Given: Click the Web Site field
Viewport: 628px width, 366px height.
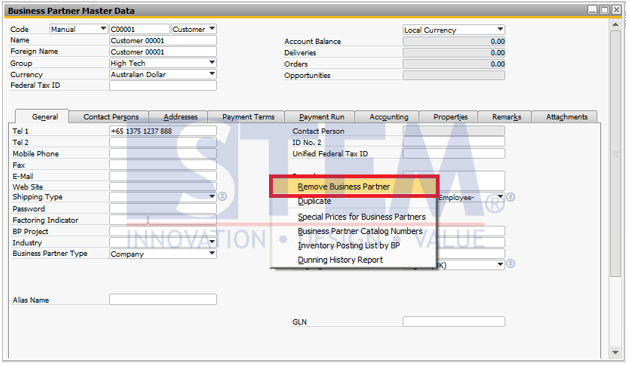Looking at the screenshot, I should (x=163, y=187).
